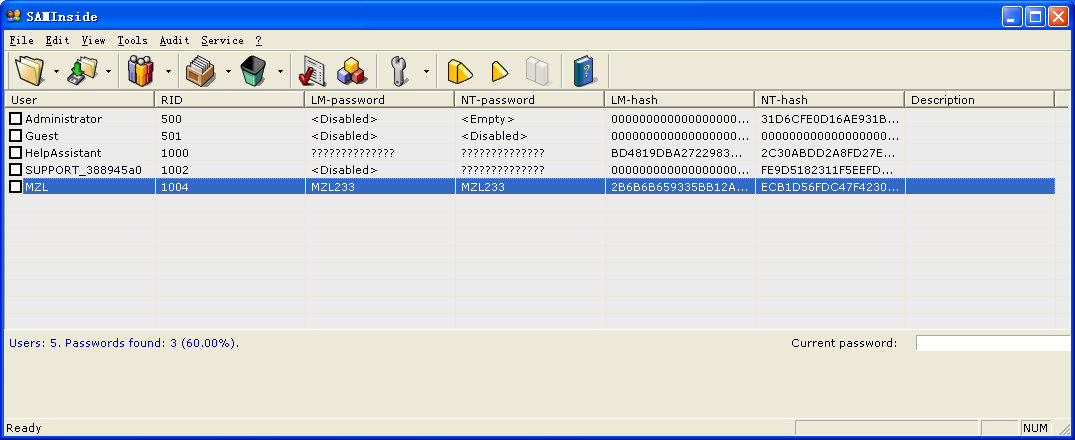
Task: Click the 'Passwords found: 3 (60.00%)' status text
Action: (x=152, y=343)
